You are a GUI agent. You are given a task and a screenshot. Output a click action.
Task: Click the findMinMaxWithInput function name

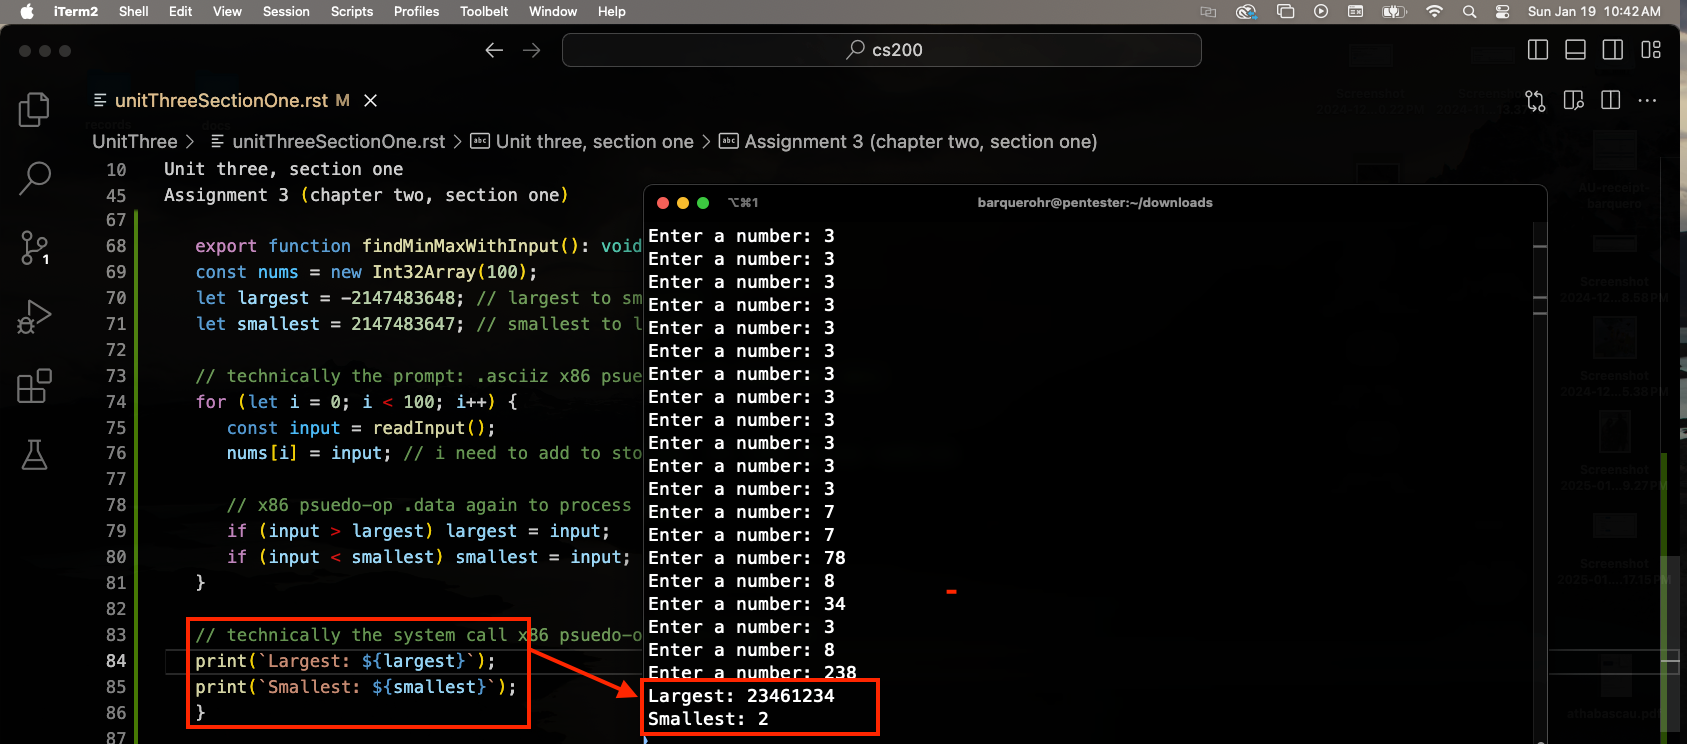(x=460, y=246)
